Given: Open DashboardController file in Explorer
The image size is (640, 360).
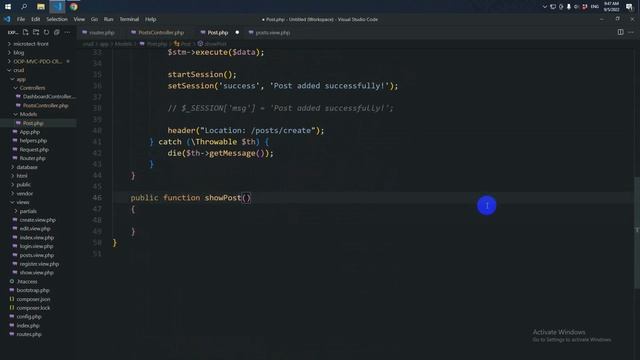Looking at the screenshot, I should tap(49, 97).
